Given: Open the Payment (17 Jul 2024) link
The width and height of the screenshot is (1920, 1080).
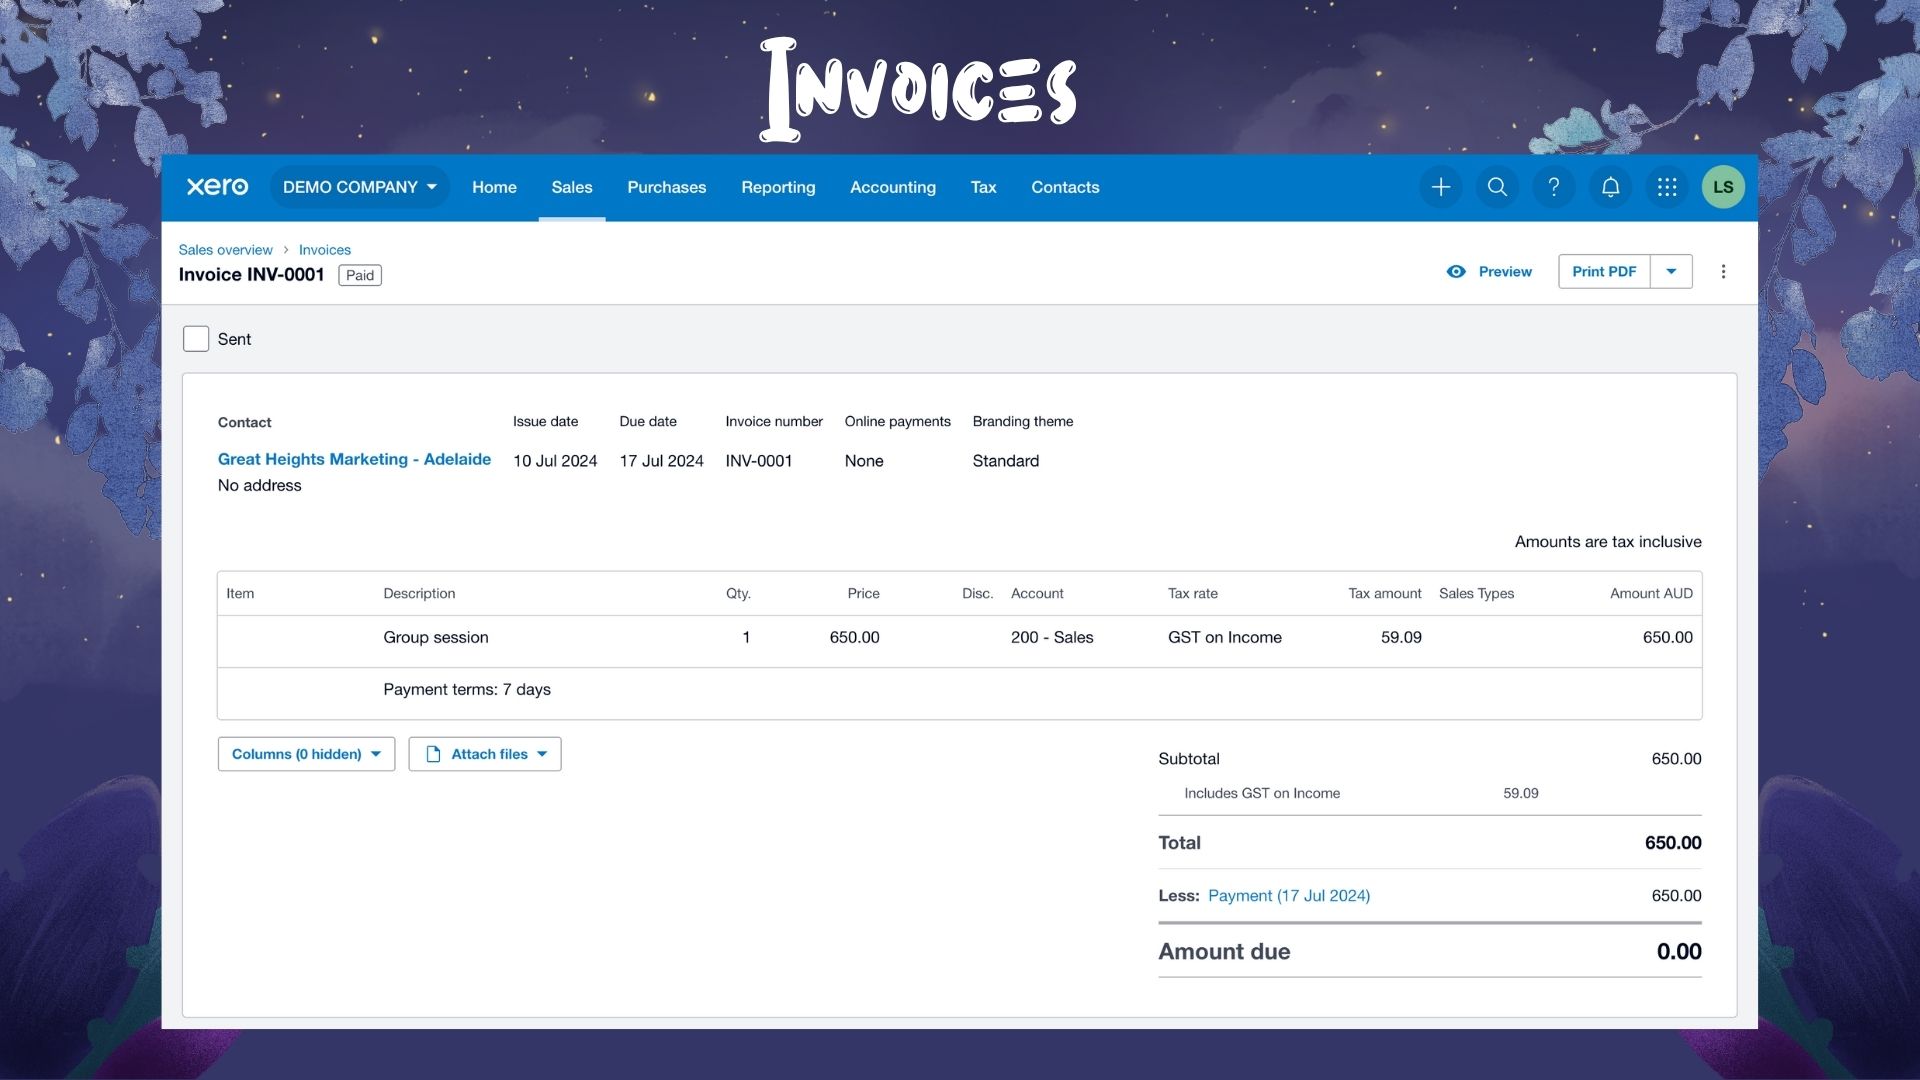Looking at the screenshot, I should (x=1288, y=896).
